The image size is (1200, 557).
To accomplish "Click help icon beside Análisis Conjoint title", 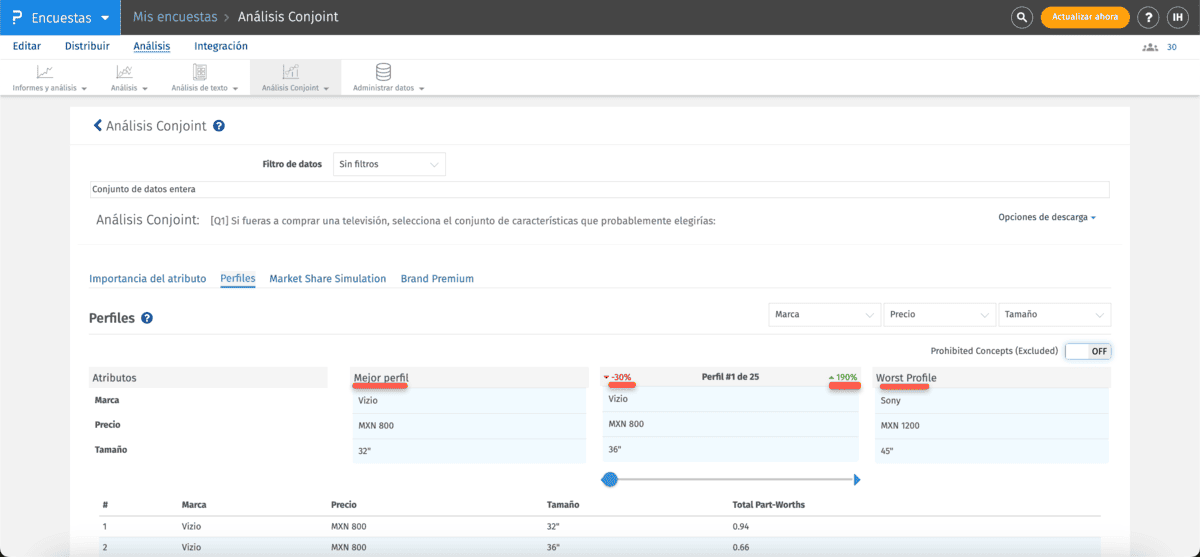I will coord(219,126).
